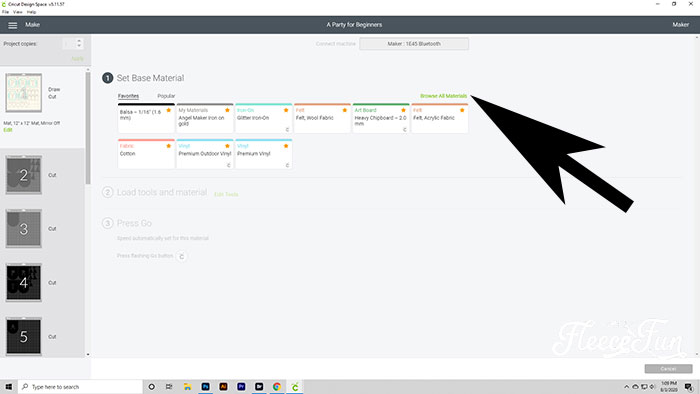Click the Type here to search box

[80, 387]
